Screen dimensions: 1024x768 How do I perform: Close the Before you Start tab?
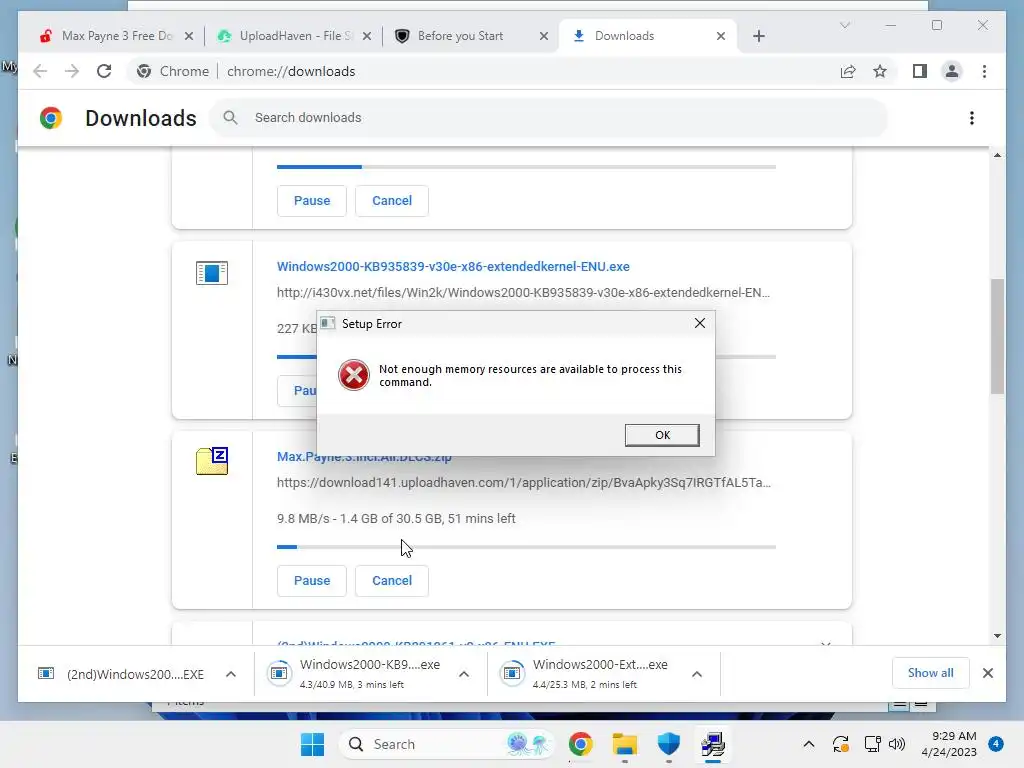tap(544, 36)
